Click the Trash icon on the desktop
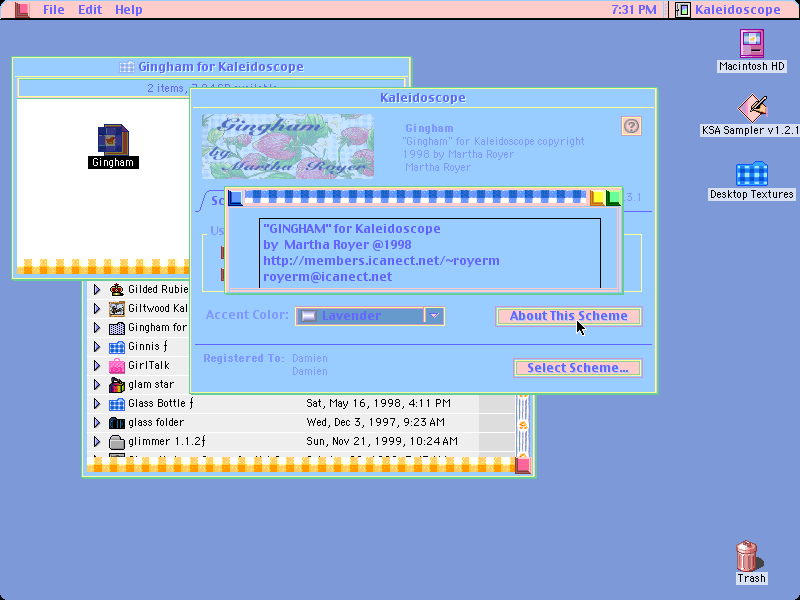Image resolution: width=800 pixels, height=600 pixels. pyautogui.click(x=747, y=556)
